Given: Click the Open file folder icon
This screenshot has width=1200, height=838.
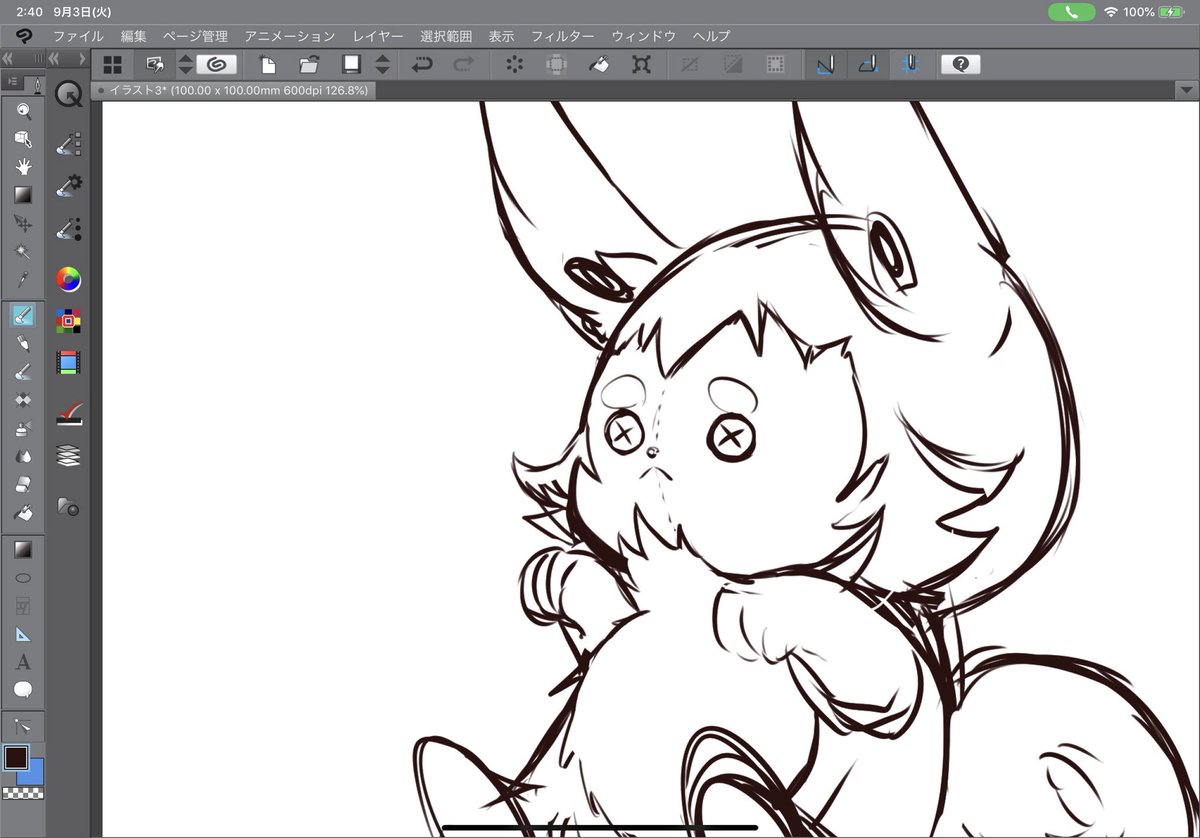Looking at the screenshot, I should pyautogui.click(x=309, y=64).
